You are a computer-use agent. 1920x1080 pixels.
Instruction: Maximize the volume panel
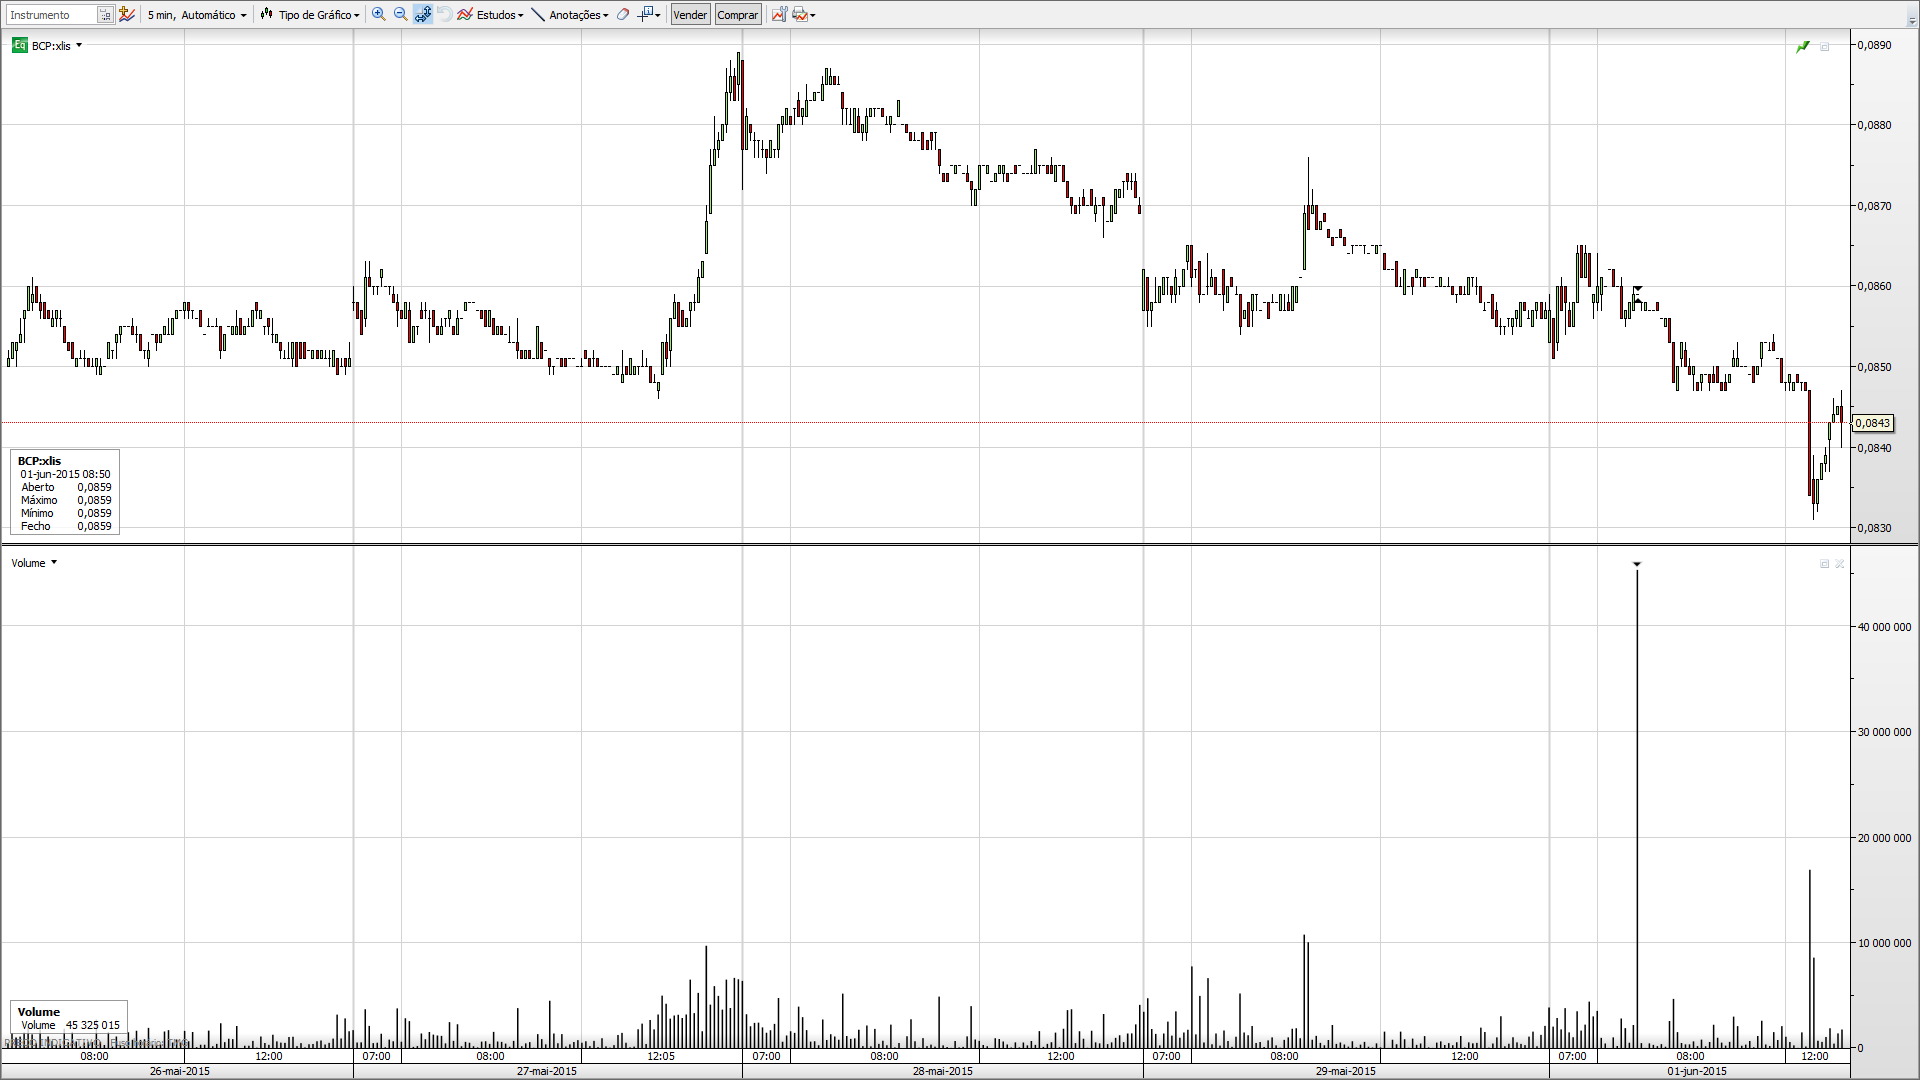[x=1824, y=564]
